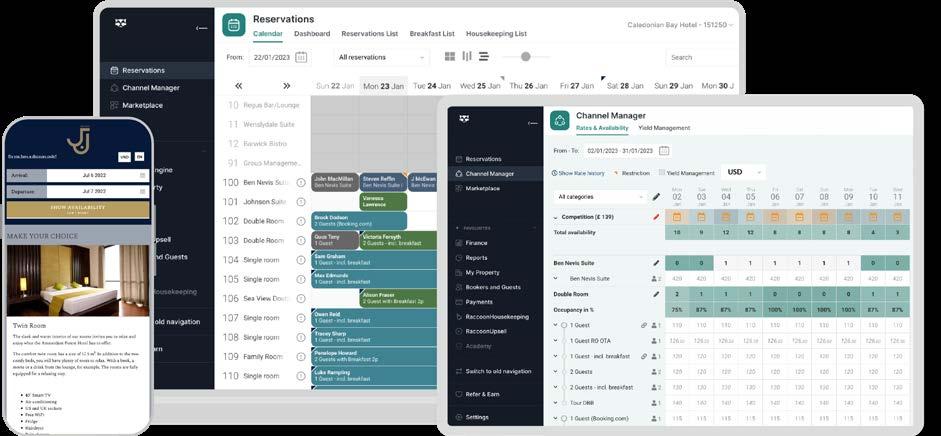Select USD currency button on phone screen
Screen dimensions: 941x436
tap(124, 157)
